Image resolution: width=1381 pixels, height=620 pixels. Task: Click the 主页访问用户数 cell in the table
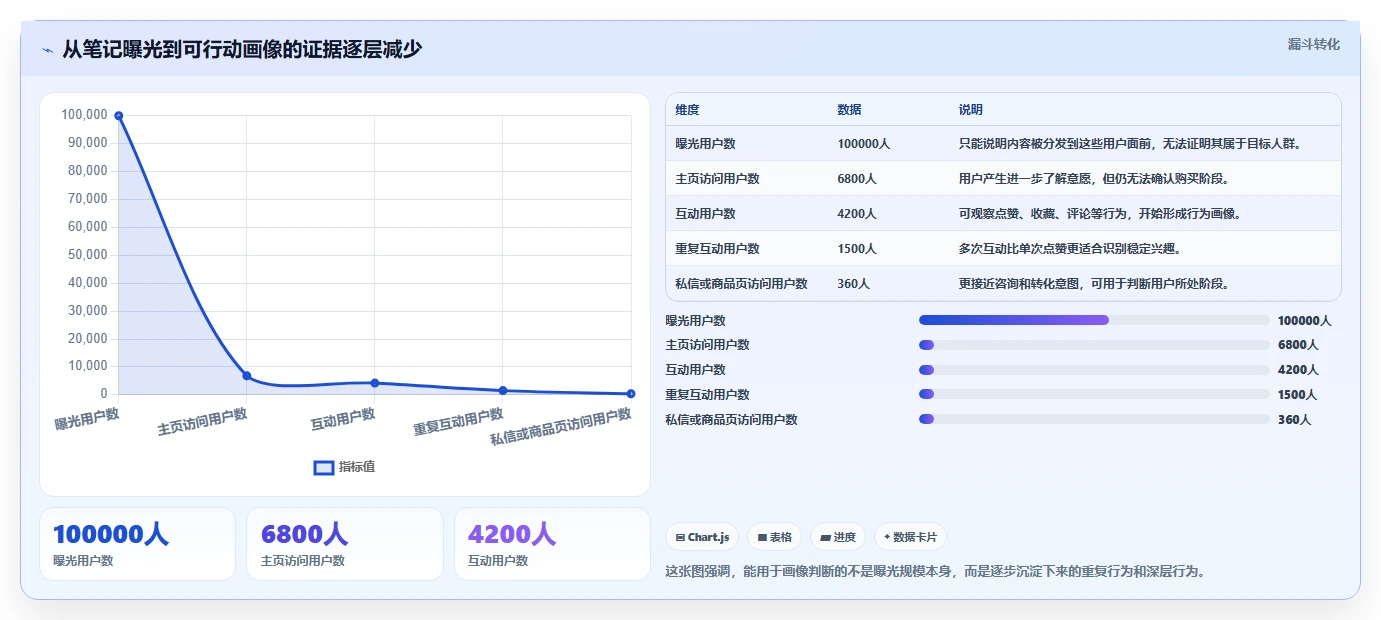(x=717, y=179)
